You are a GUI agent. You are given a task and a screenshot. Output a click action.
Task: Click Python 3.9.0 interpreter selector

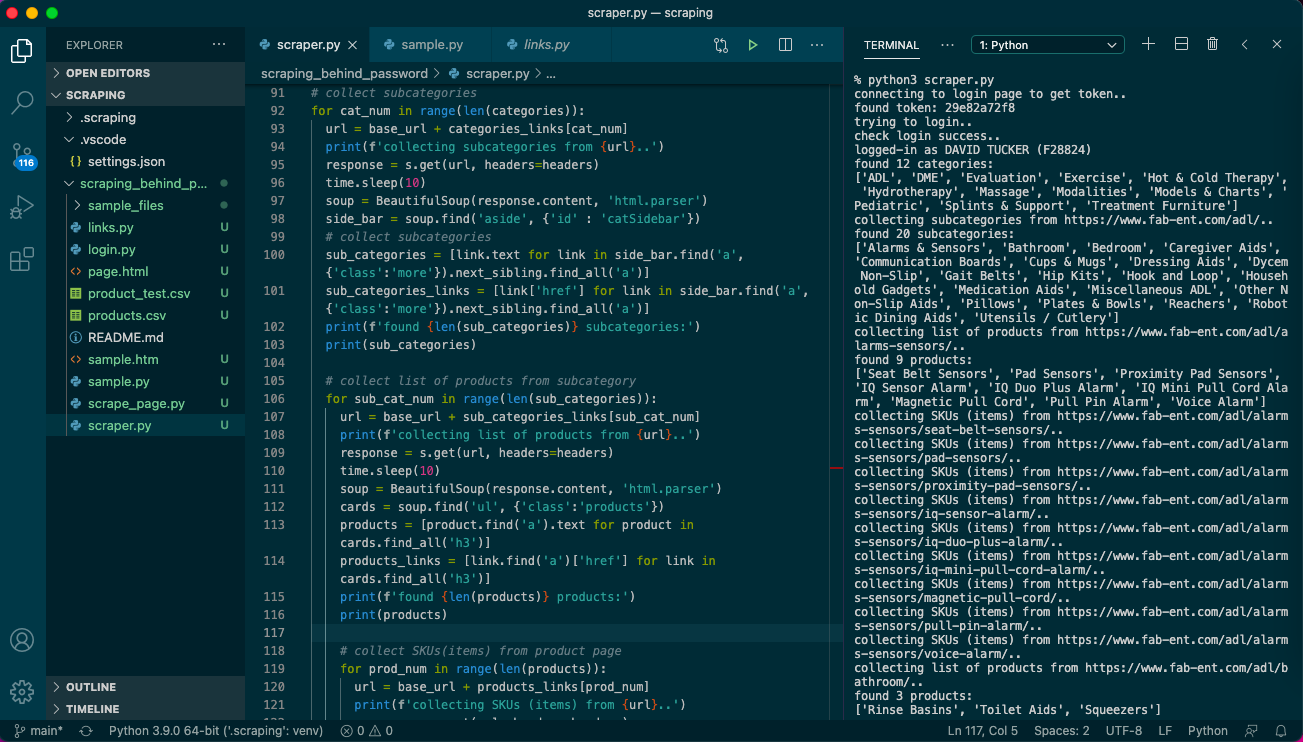217,731
